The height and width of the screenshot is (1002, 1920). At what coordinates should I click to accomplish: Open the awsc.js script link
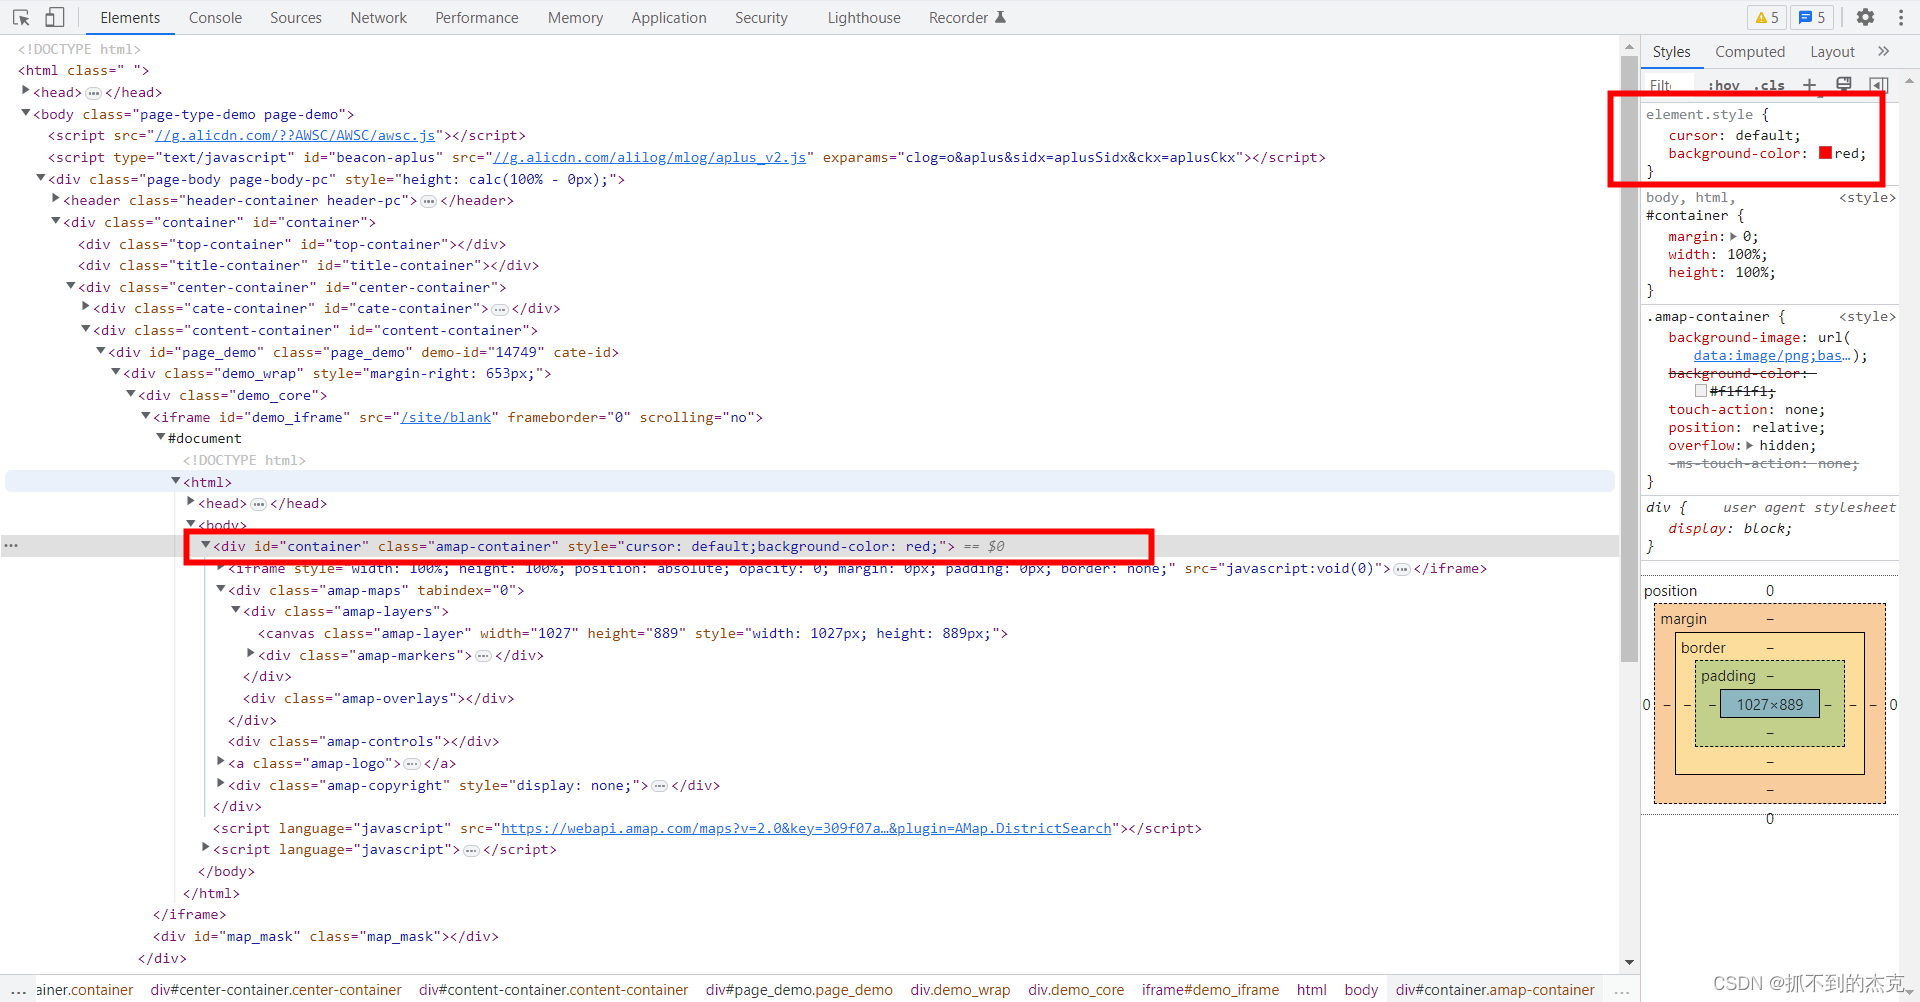295,136
